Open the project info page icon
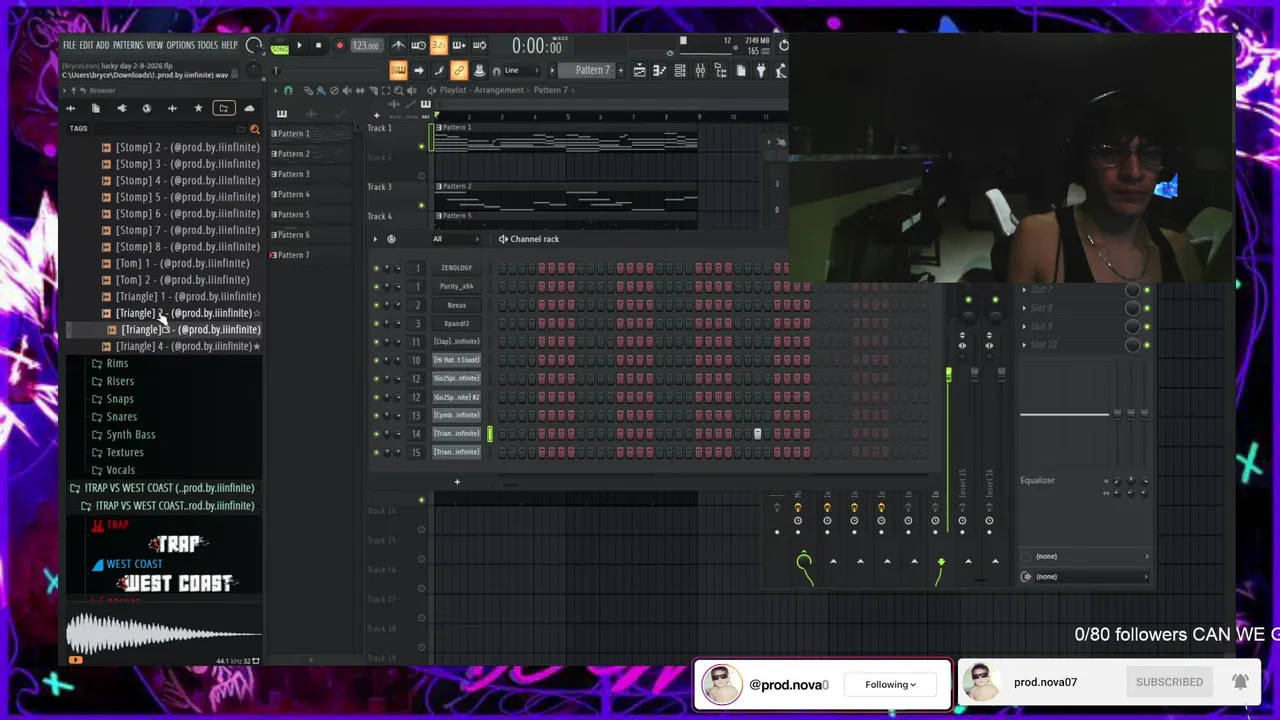This screenshot has width=1280, height=720. click(741, 70)
